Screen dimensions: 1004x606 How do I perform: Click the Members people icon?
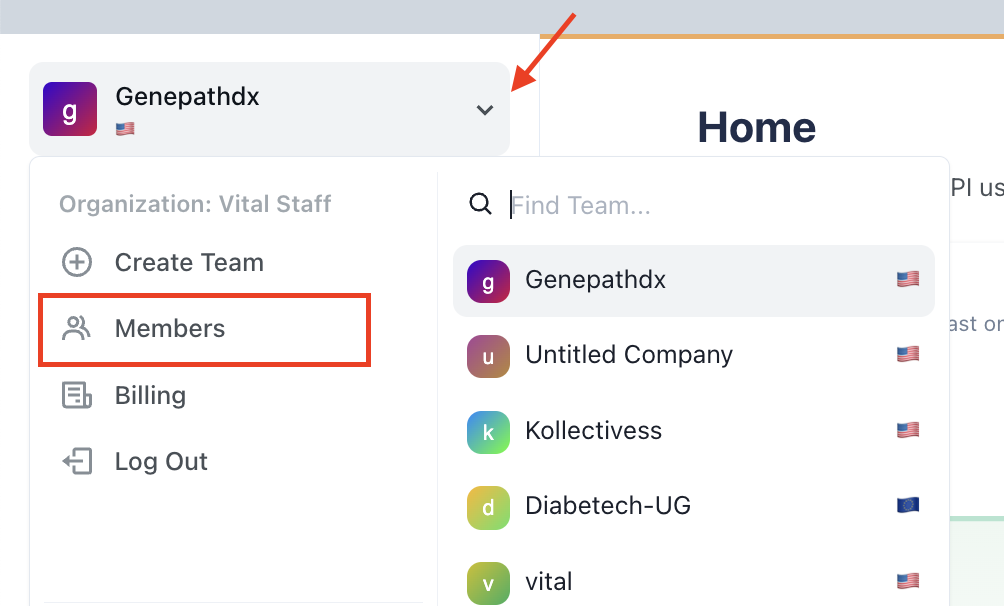coord(77,329)
